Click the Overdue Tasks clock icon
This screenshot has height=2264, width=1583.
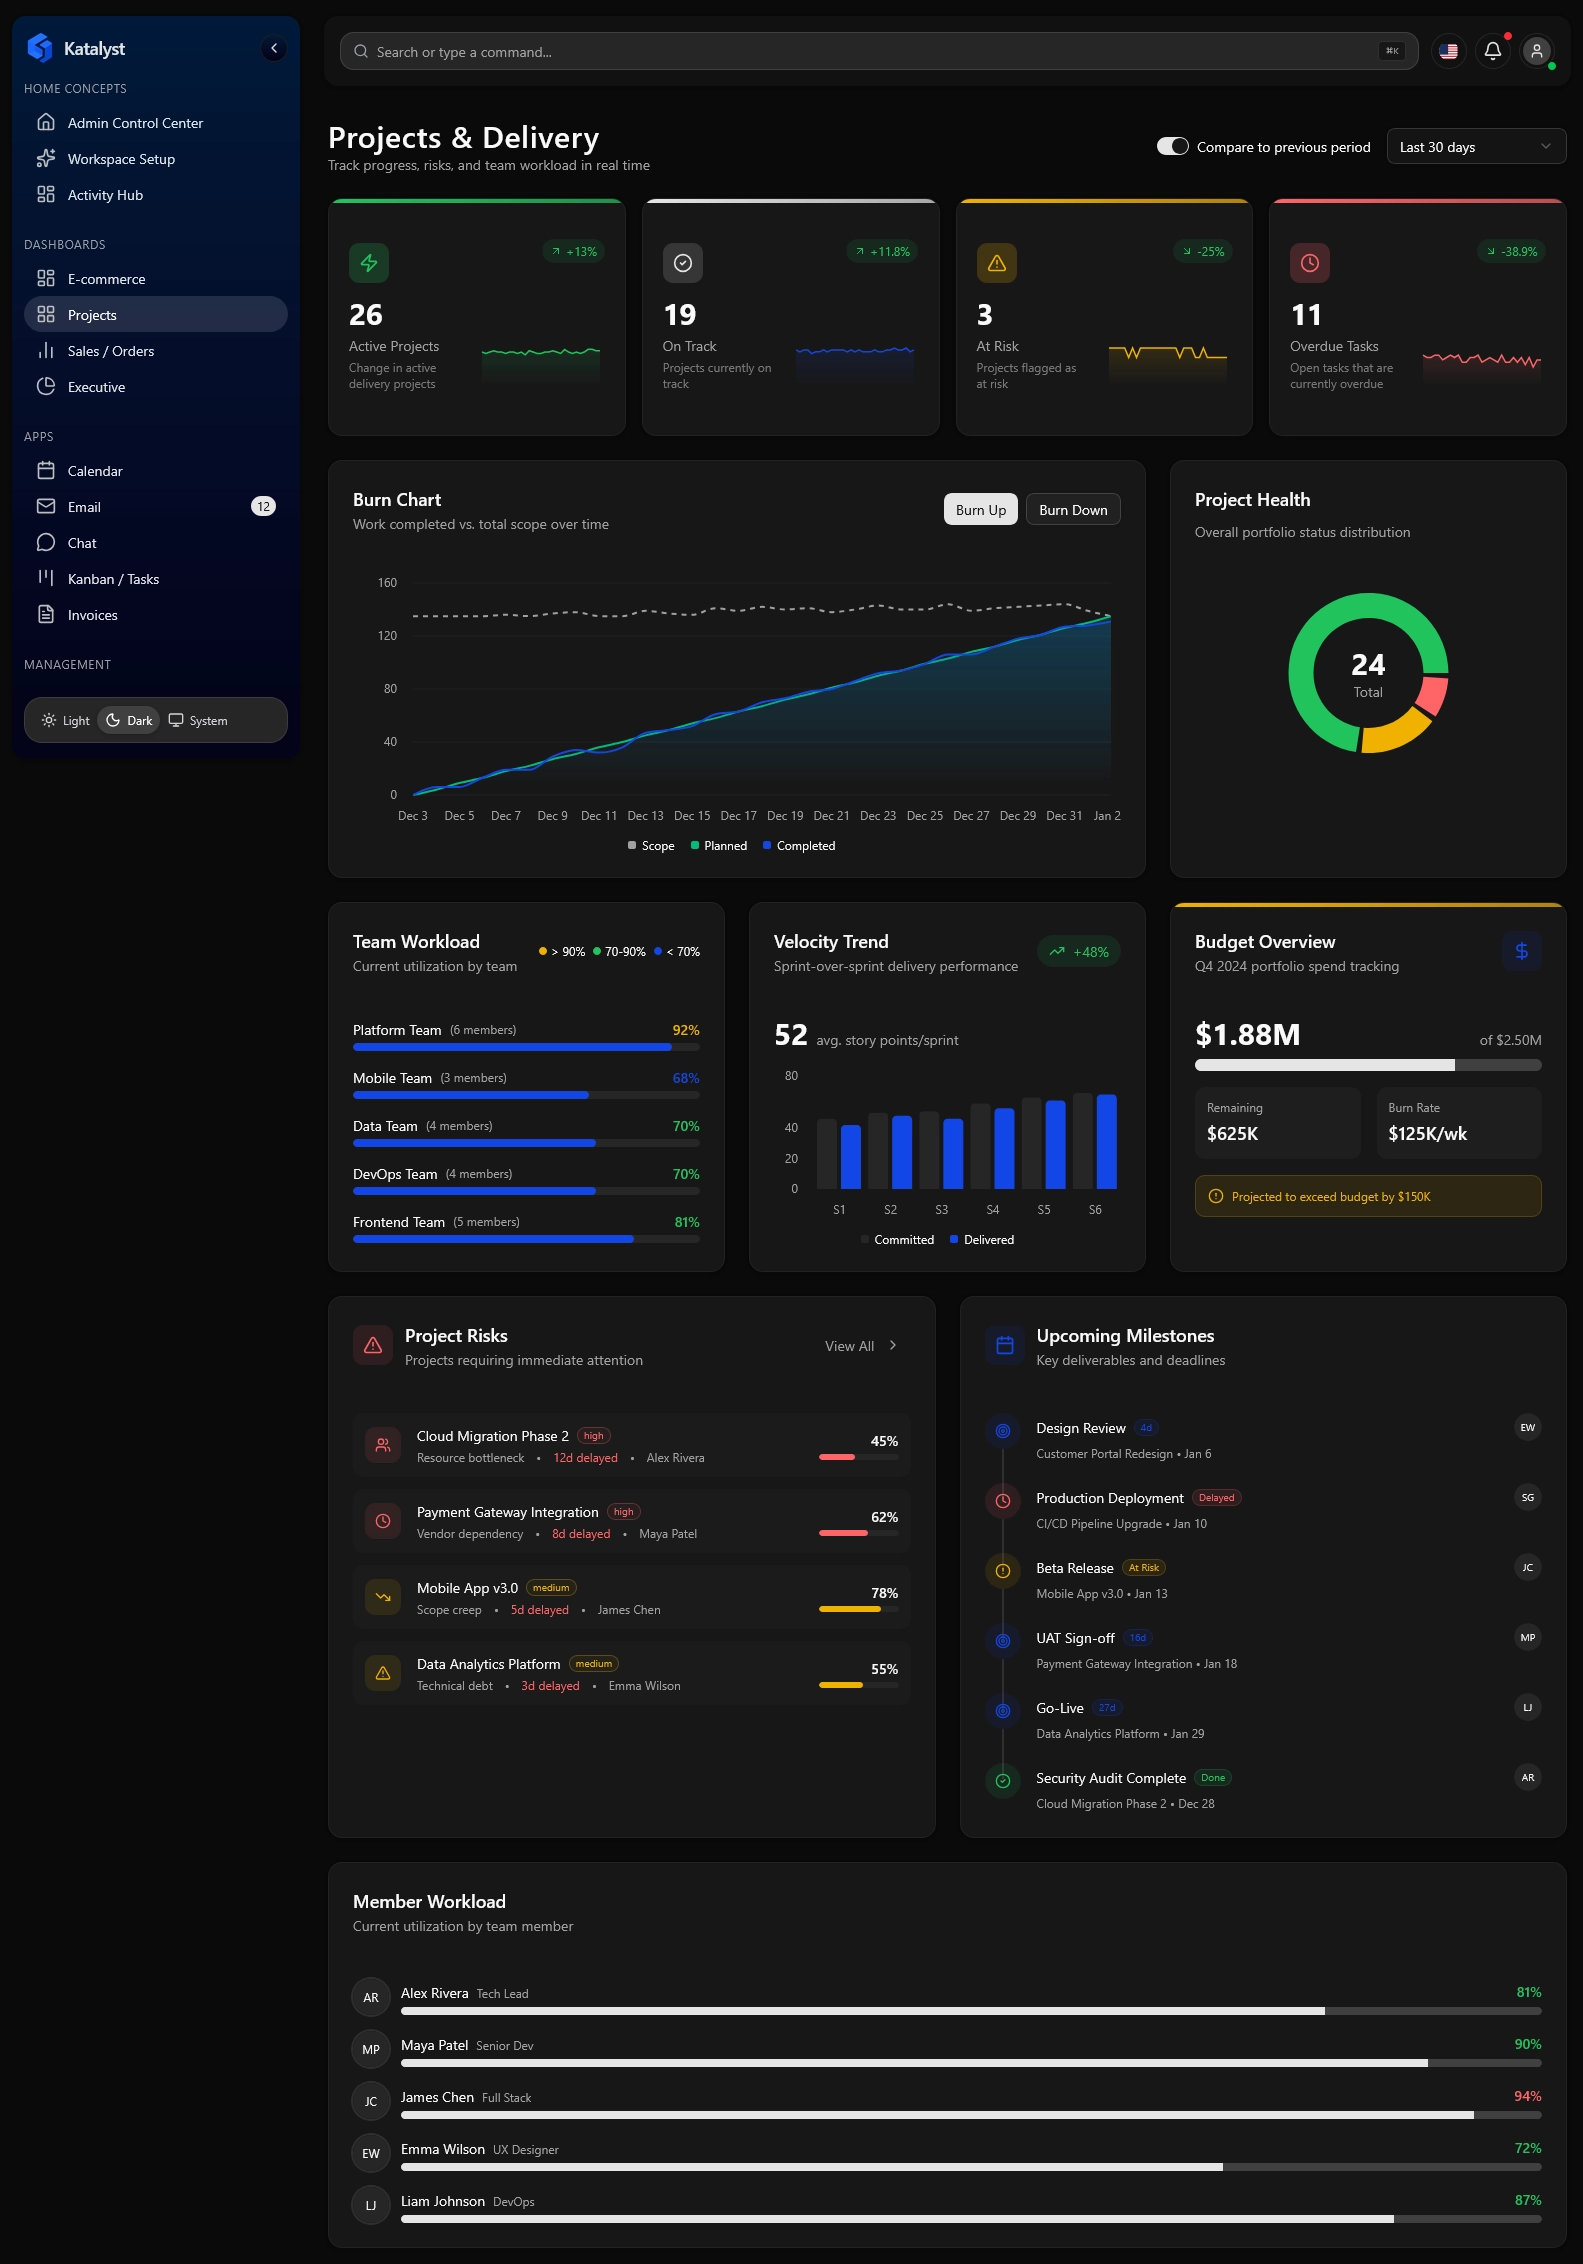click(x=1309, y=263)
